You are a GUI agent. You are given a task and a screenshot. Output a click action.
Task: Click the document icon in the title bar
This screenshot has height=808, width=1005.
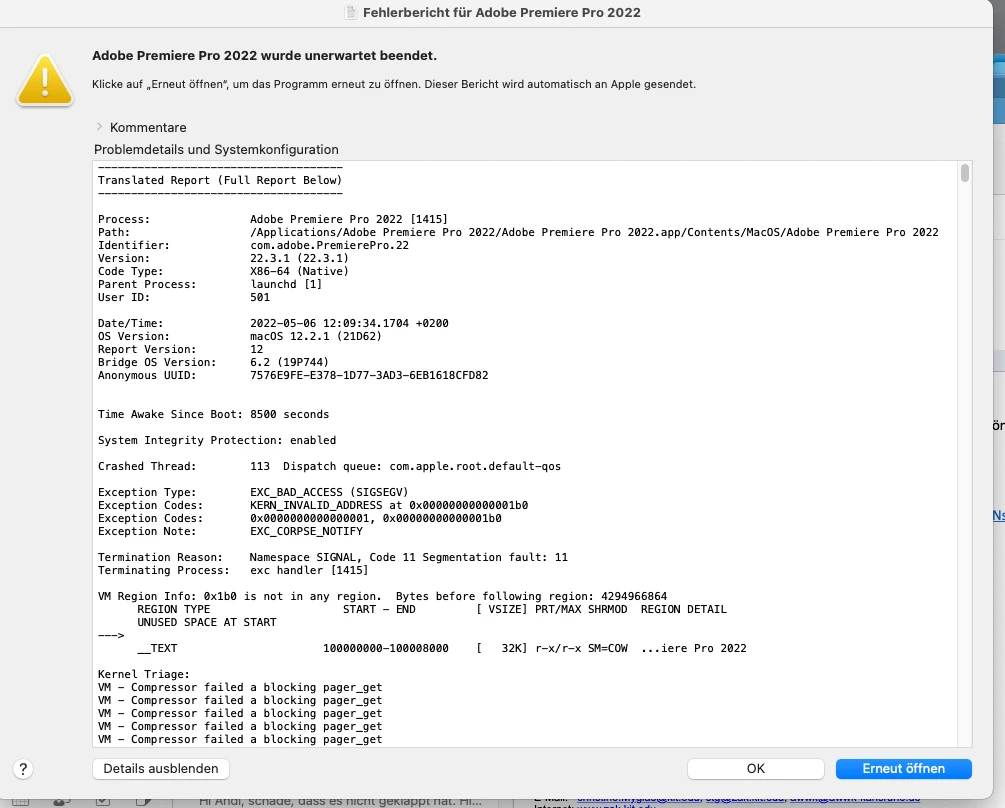(351, 12)
